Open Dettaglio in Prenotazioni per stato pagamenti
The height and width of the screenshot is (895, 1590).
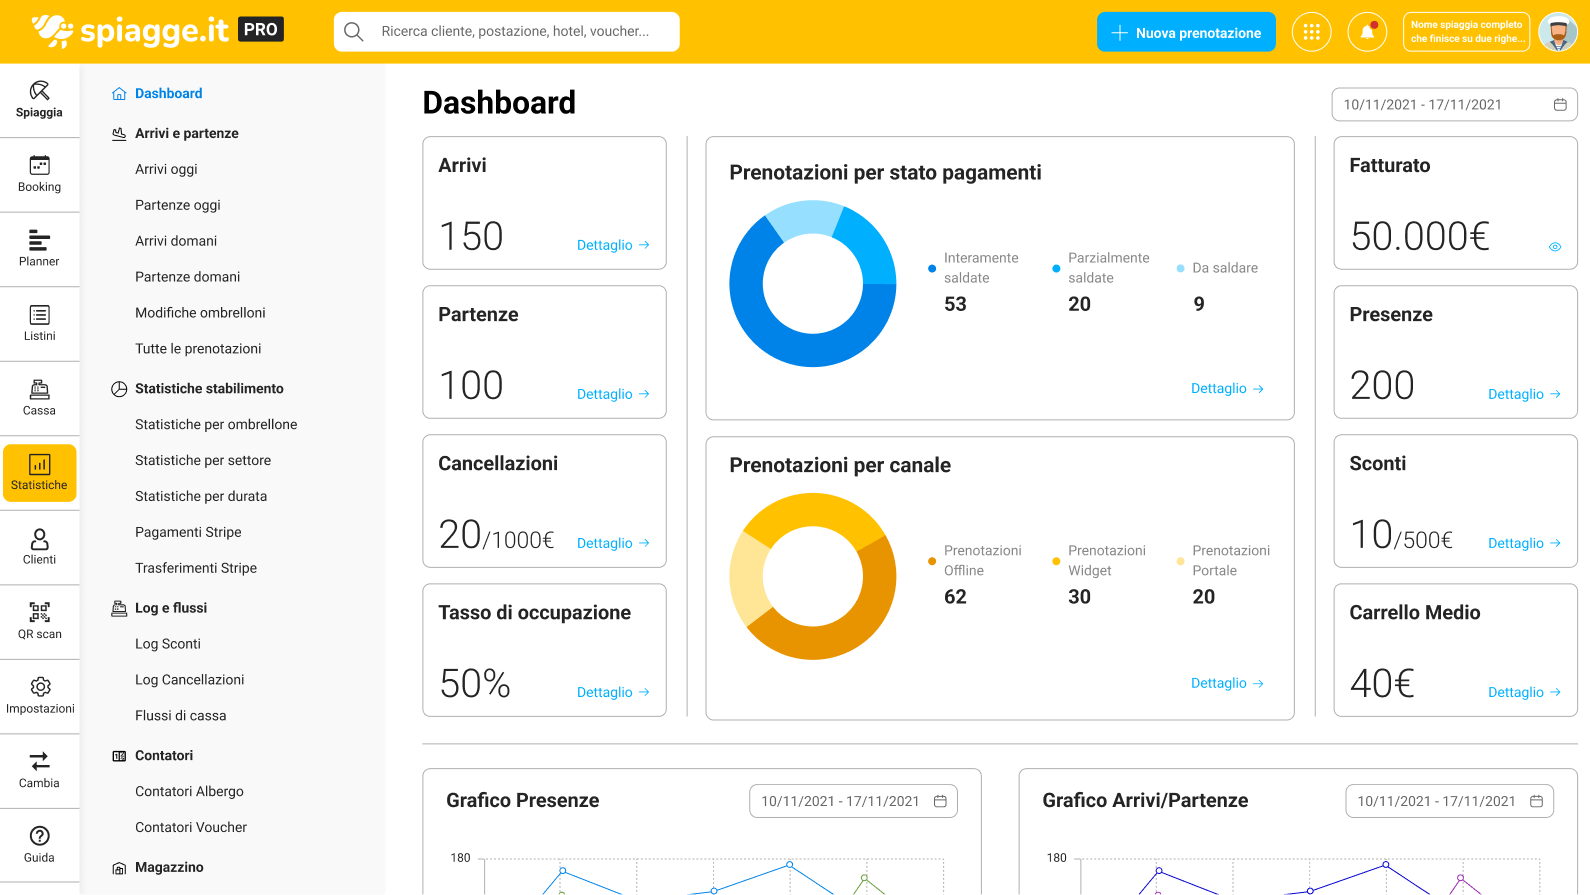tap(1227, 389)
